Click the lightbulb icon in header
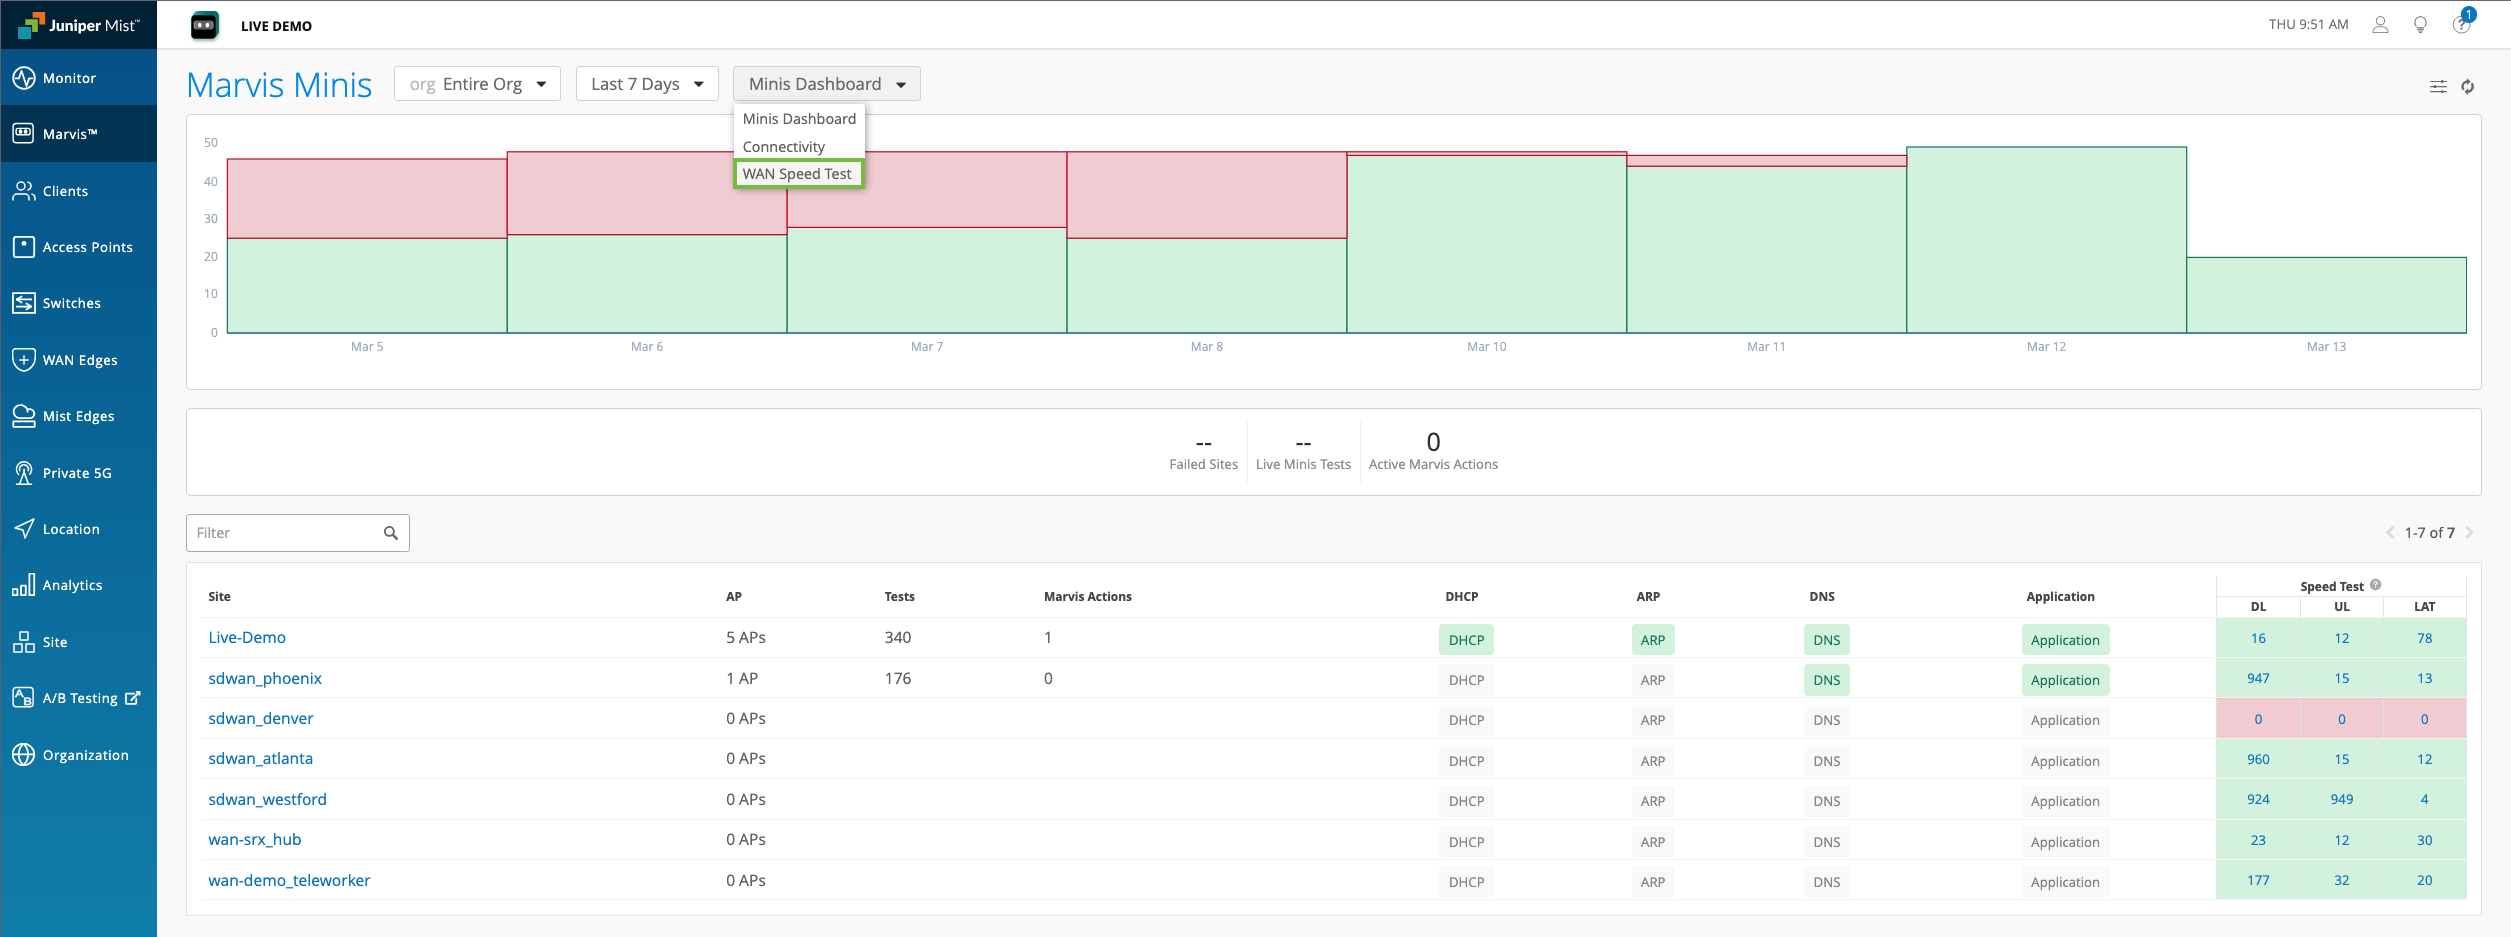The image size is (2511, 937). coord(2420,25)
